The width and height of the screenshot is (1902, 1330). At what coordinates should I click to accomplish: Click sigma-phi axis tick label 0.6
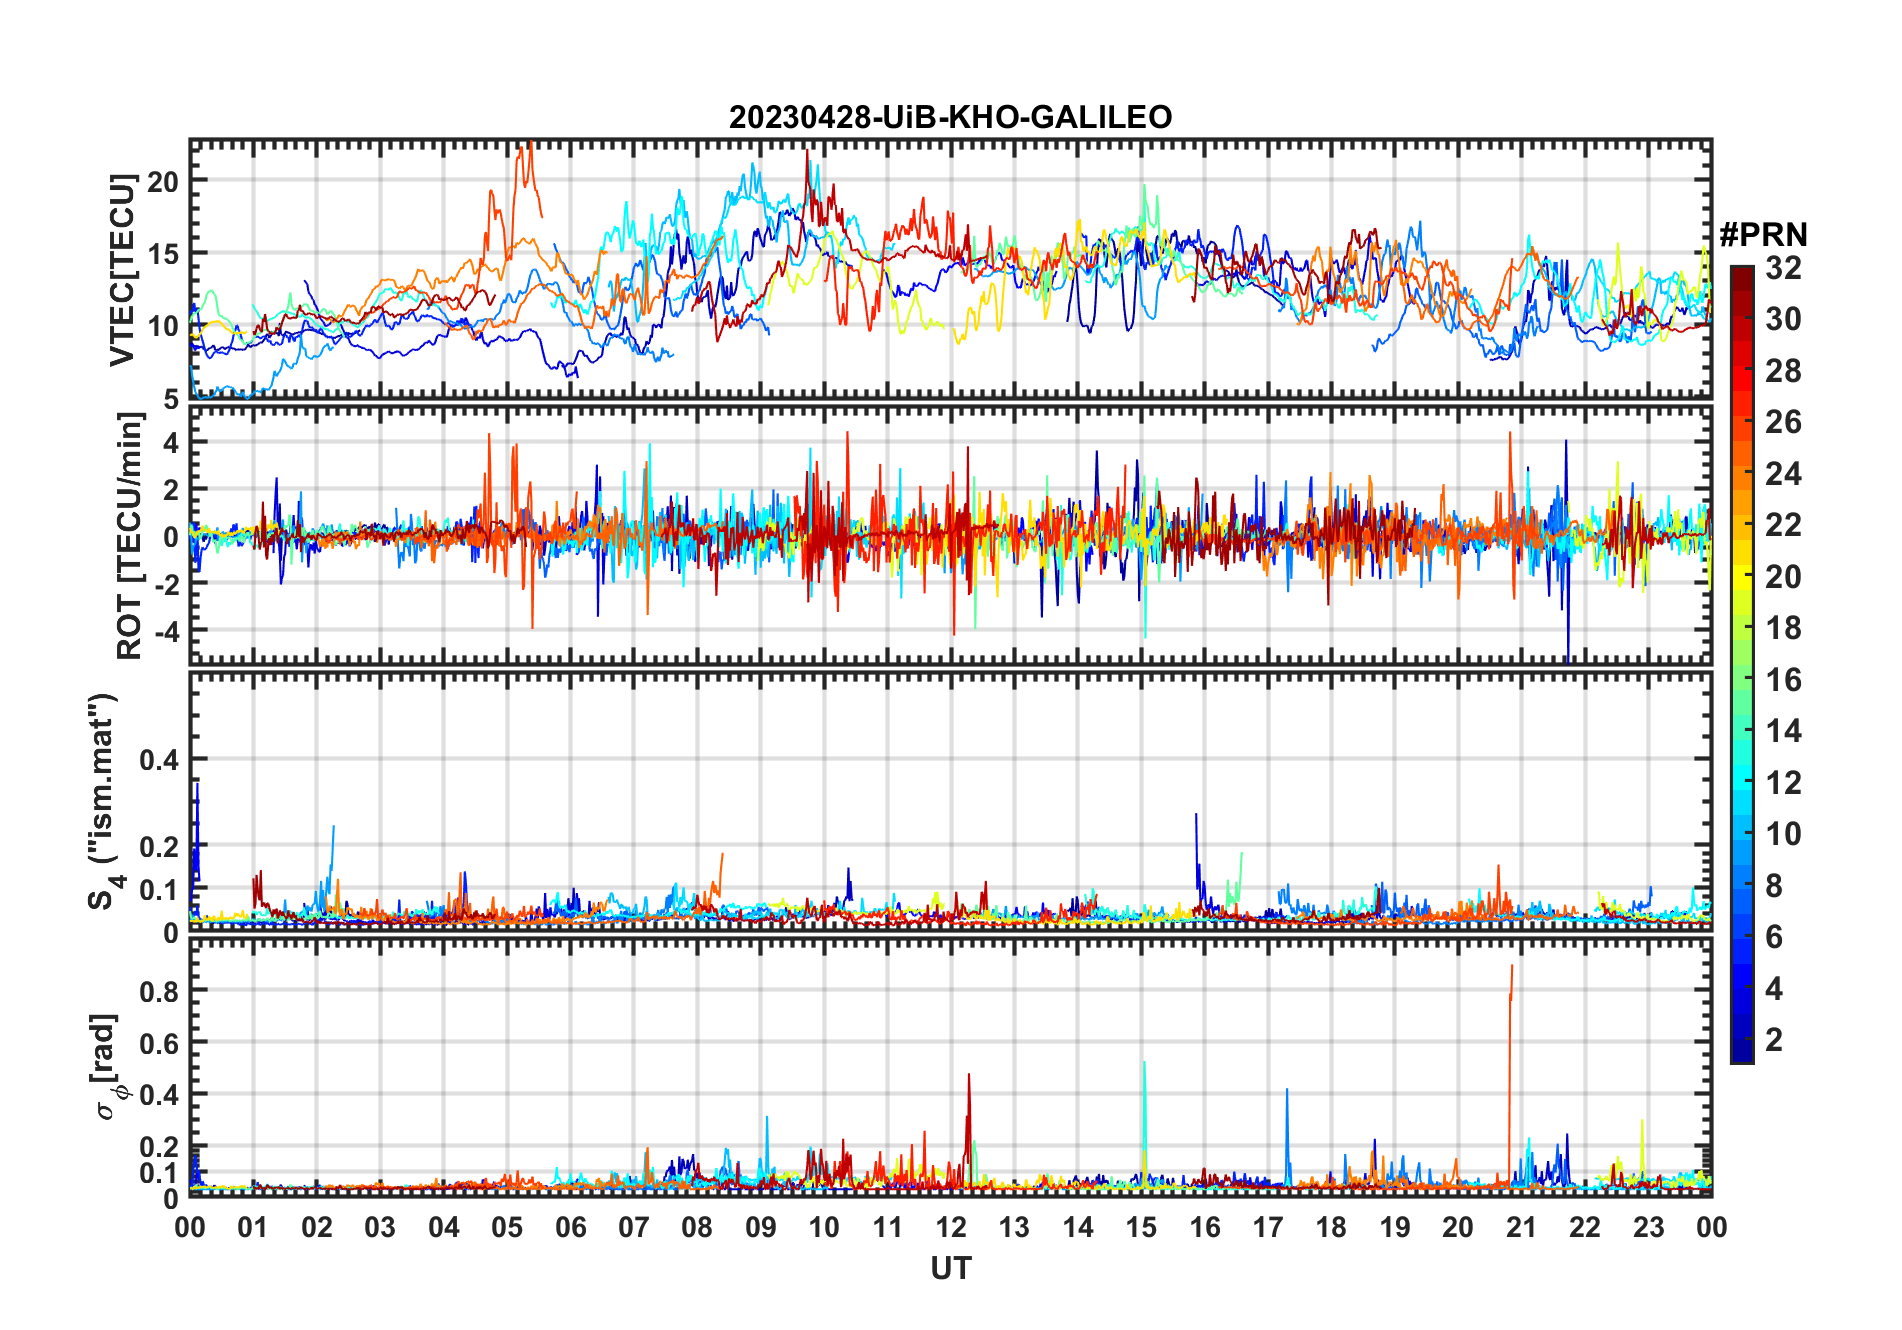click(159, 1042)
